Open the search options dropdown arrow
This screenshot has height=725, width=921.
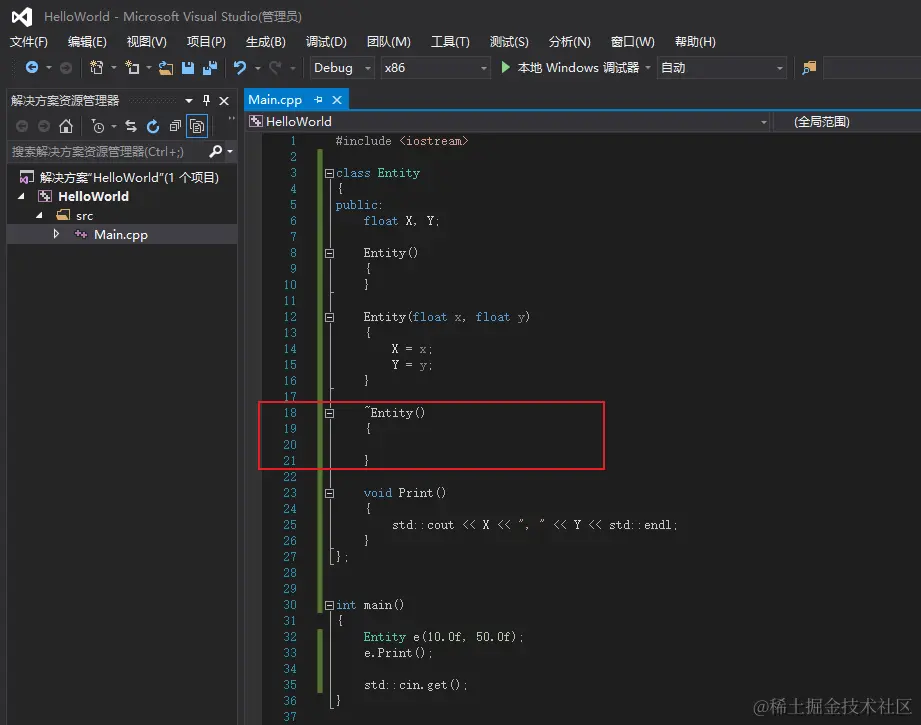click(230, 152)
